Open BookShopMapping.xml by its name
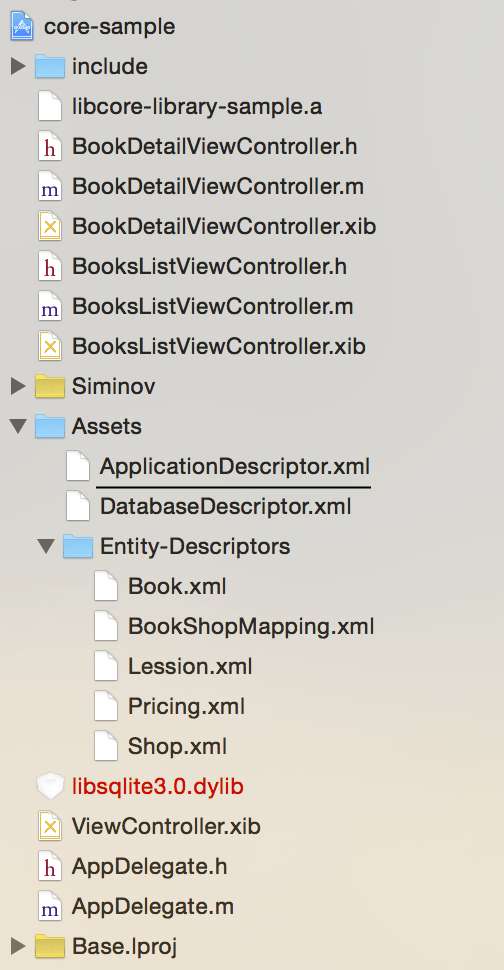Viewport: 504px width, 970px height. [251, 627]
